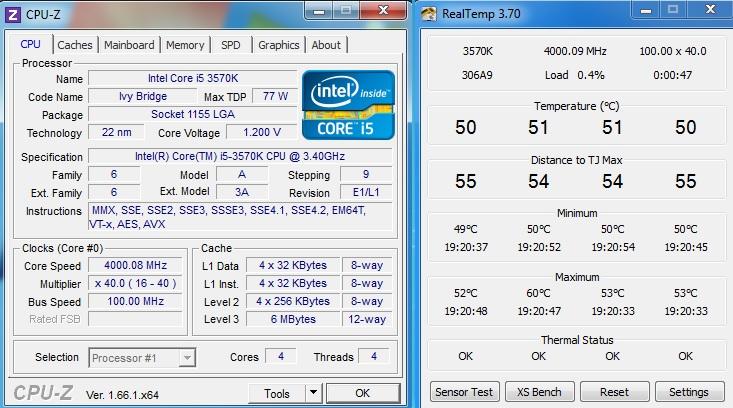The height and width of the screenshot is (408, 733).
Task: Click Level 3 cache value 6 MBytes
Action: coord(293,319)
